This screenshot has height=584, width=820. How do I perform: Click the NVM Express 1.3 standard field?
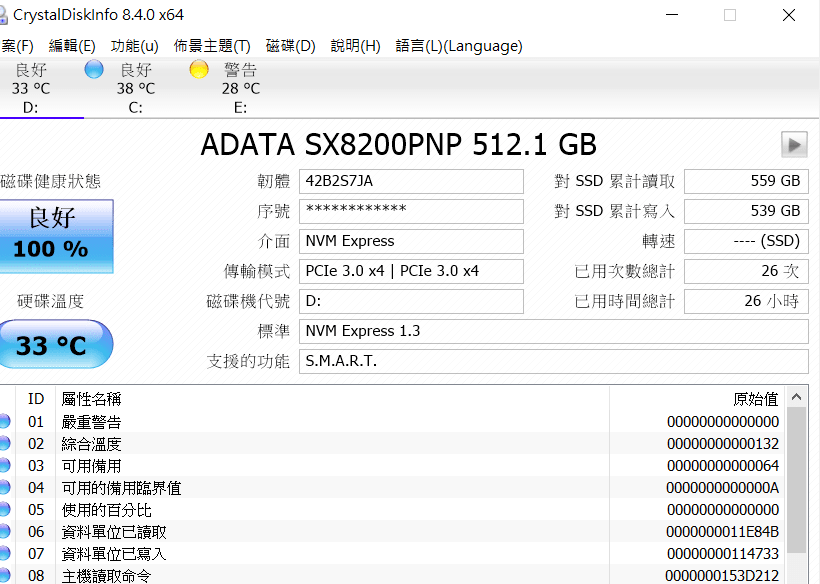[x=554, y=331]
